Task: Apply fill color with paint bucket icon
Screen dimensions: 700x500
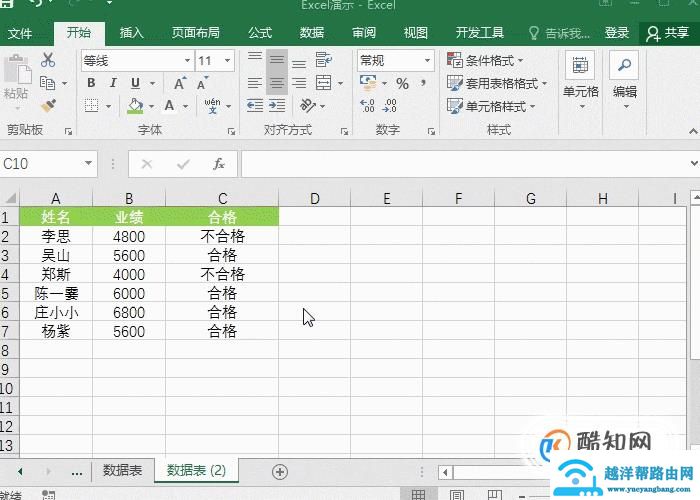Action: coord(135,106)
